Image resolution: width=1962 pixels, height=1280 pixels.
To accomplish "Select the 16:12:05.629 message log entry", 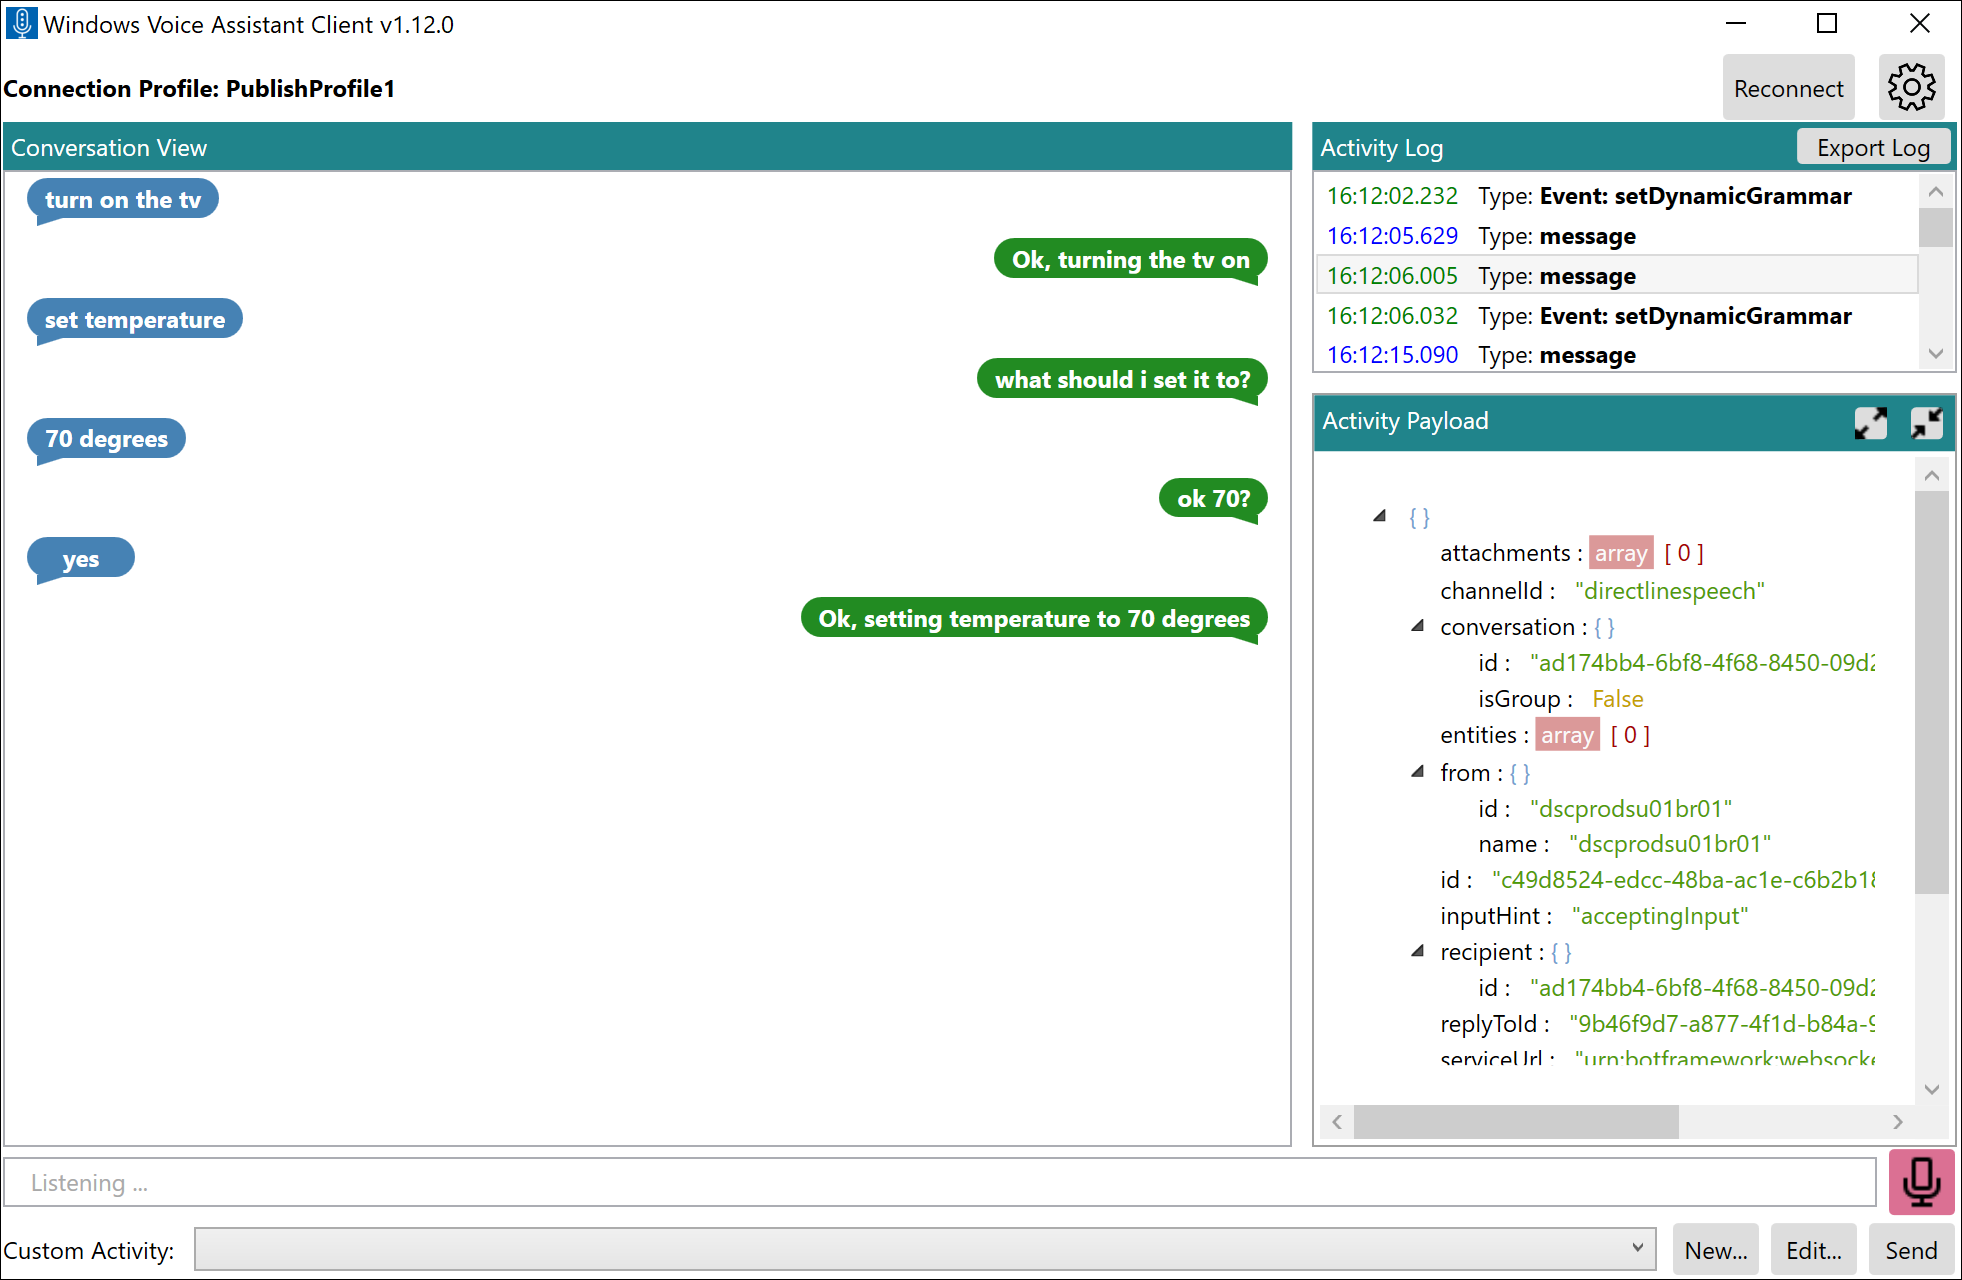I will (1616, 236).
